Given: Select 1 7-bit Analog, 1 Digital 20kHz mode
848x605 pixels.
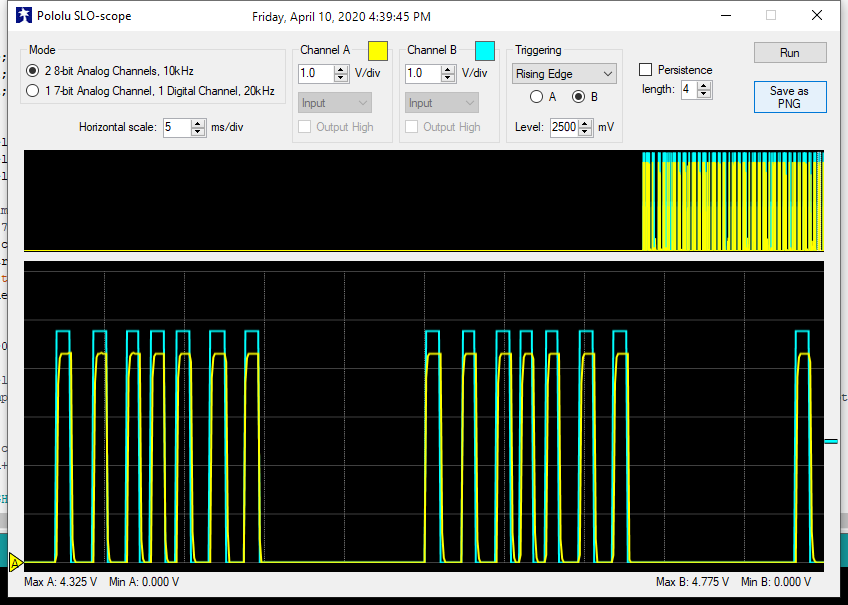Looking at the screenshot, I should coord(150,91).
